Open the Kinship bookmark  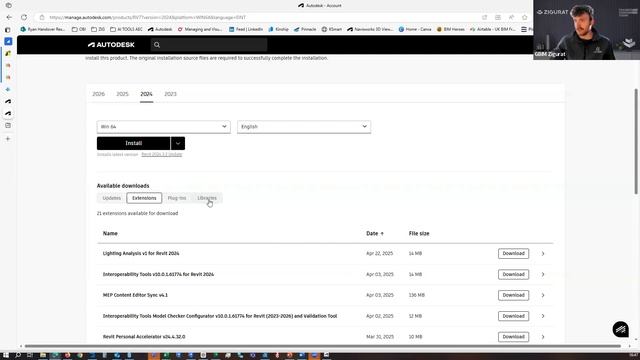click(x=278, y=29)
